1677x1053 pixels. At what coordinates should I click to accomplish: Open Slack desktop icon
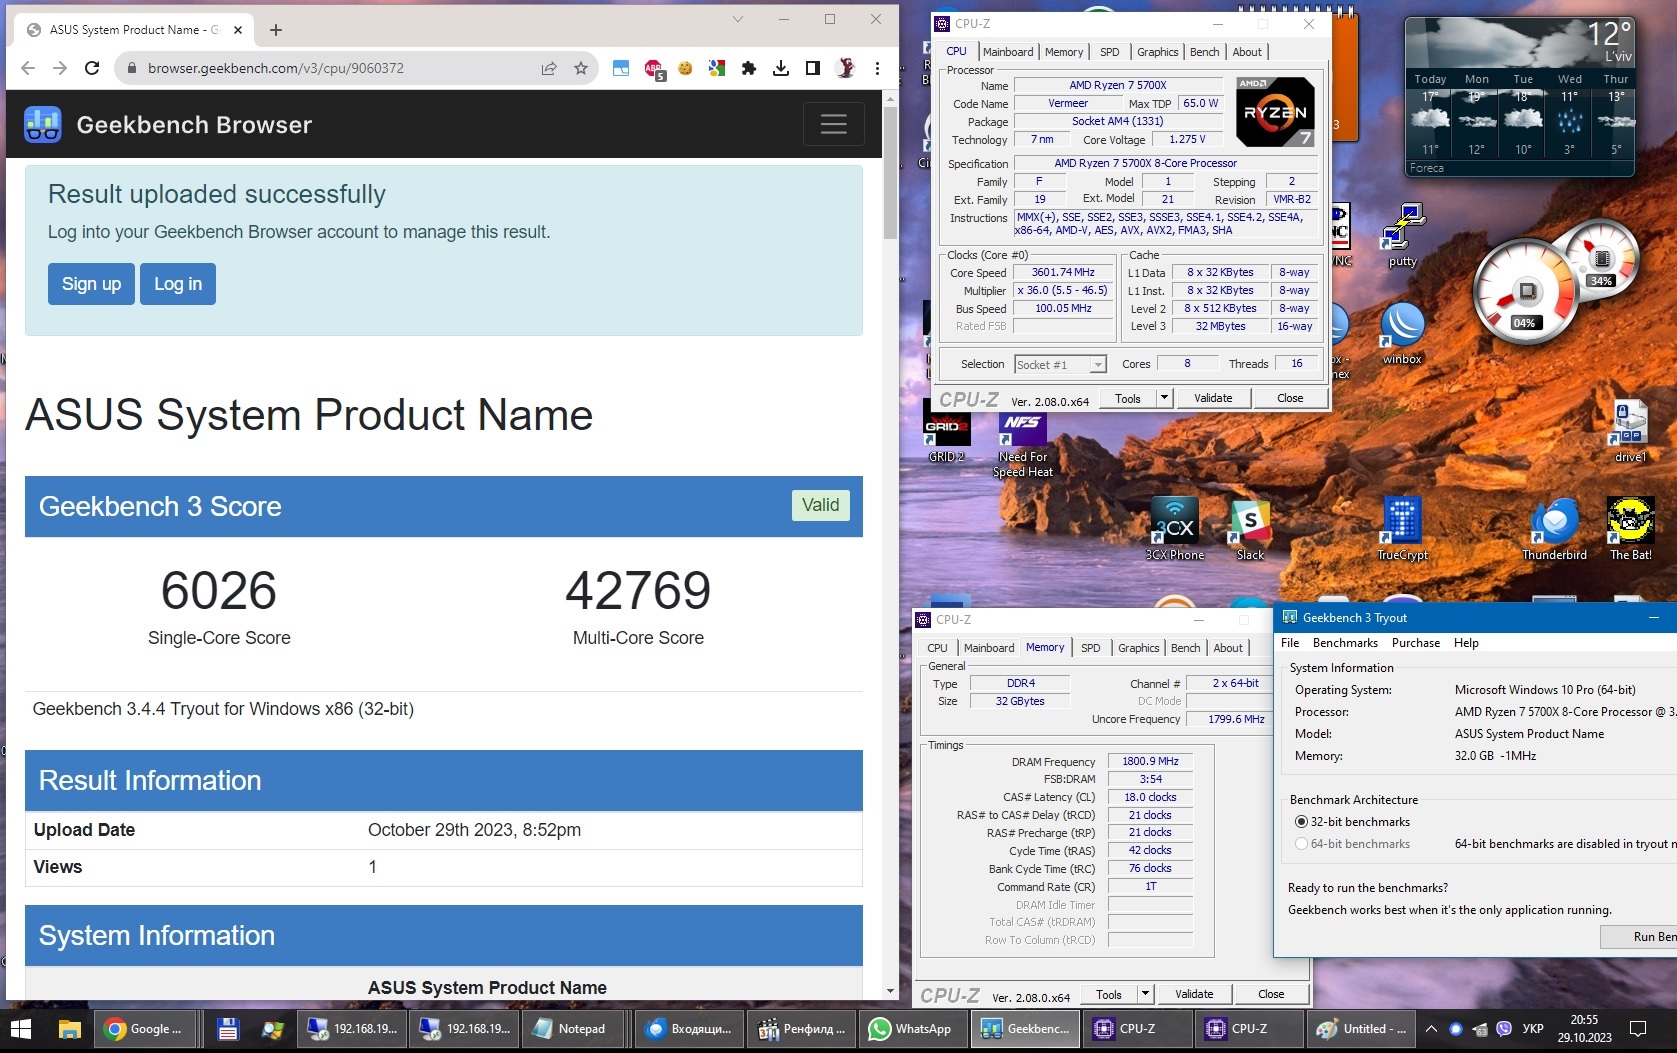1250,528
